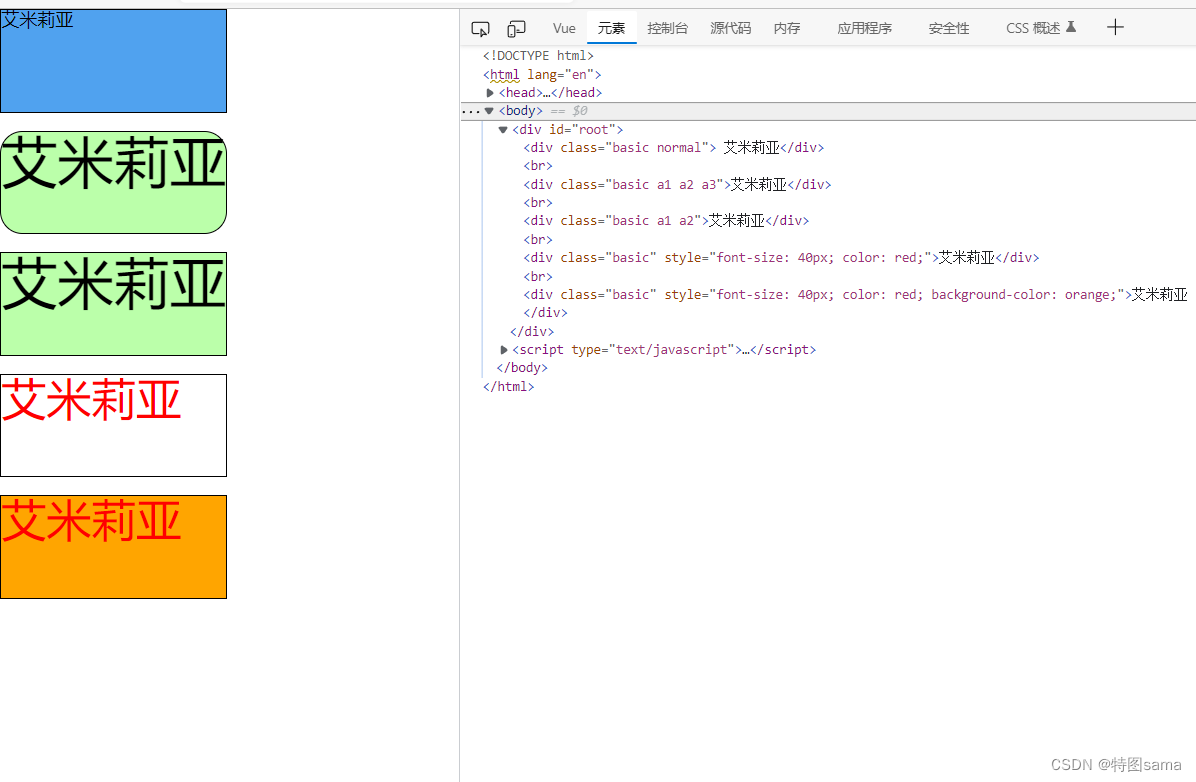The image size is (1196, 782).
Task: Select the DOCTYPE html line
Action: [538, 56]
